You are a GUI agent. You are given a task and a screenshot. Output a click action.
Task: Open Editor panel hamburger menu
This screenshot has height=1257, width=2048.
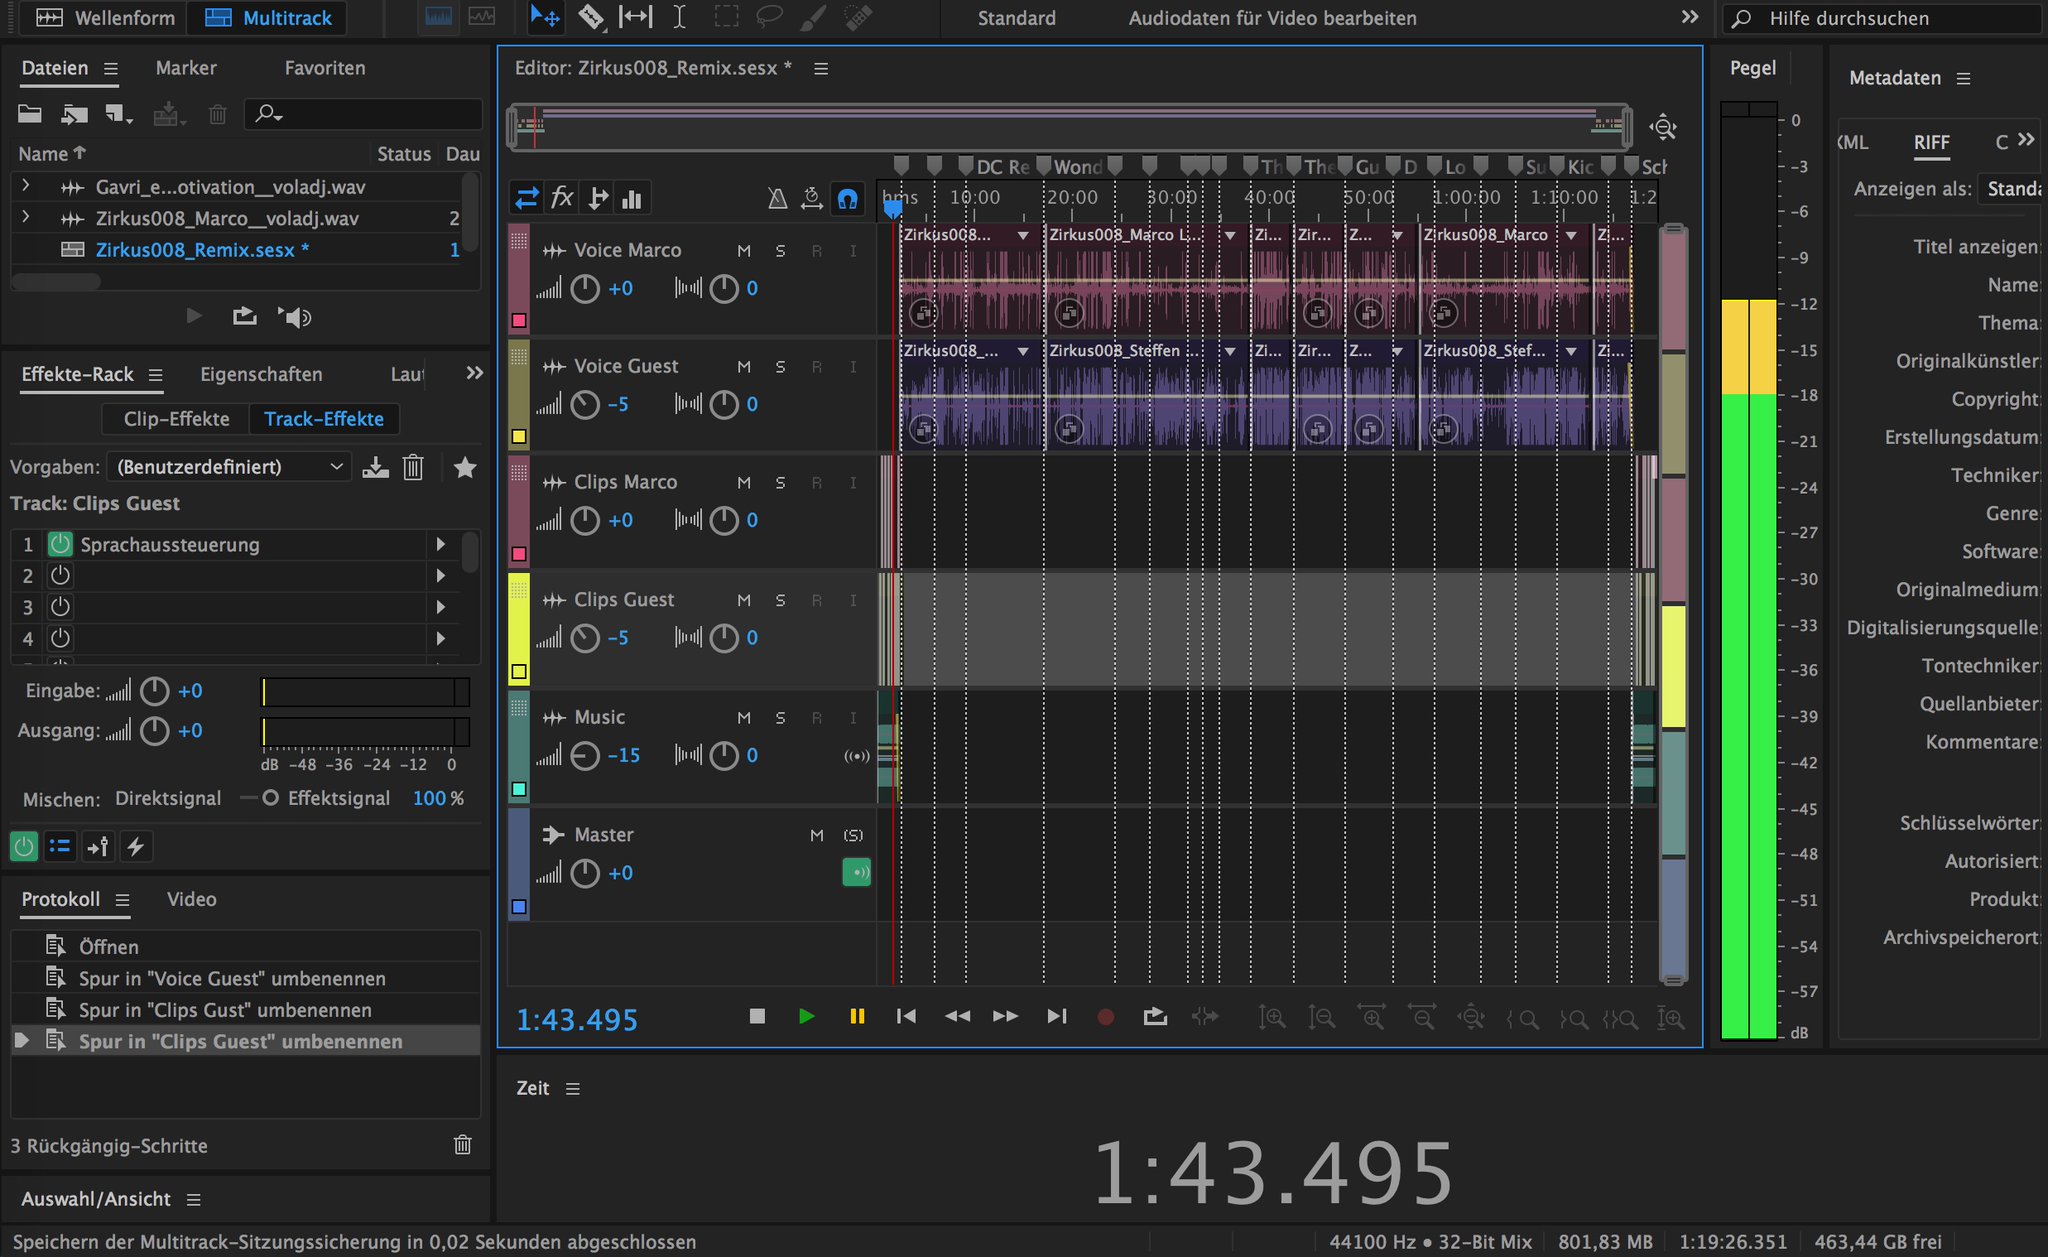[821, 68]
